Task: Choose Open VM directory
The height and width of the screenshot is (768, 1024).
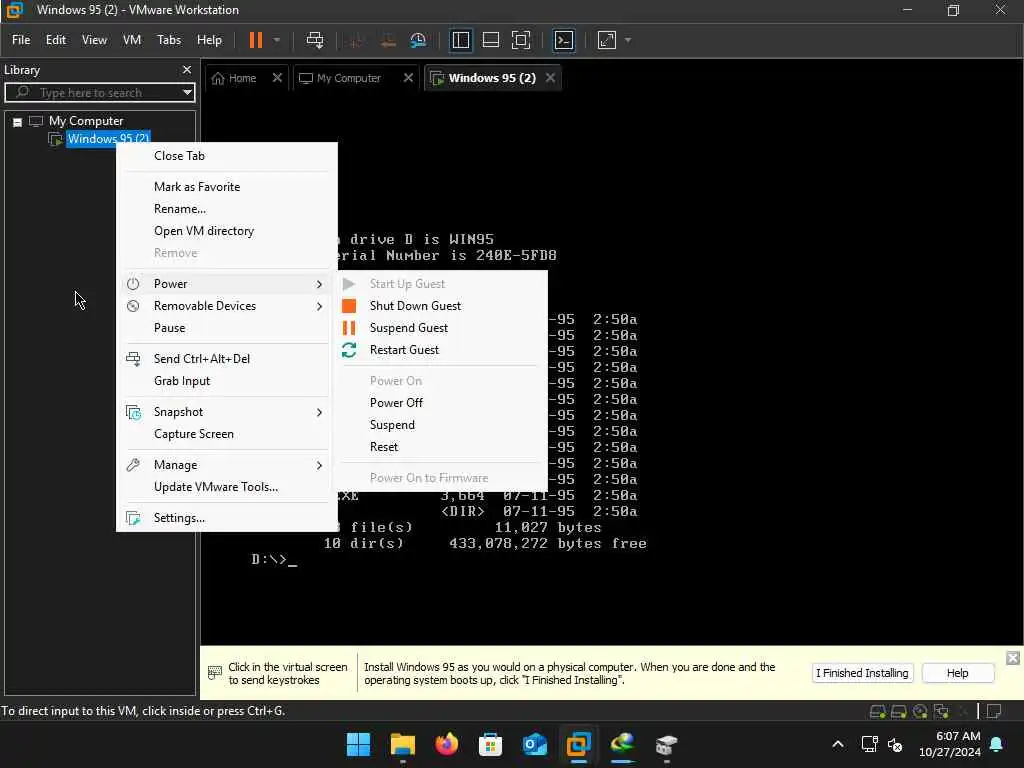Action: 204,231
